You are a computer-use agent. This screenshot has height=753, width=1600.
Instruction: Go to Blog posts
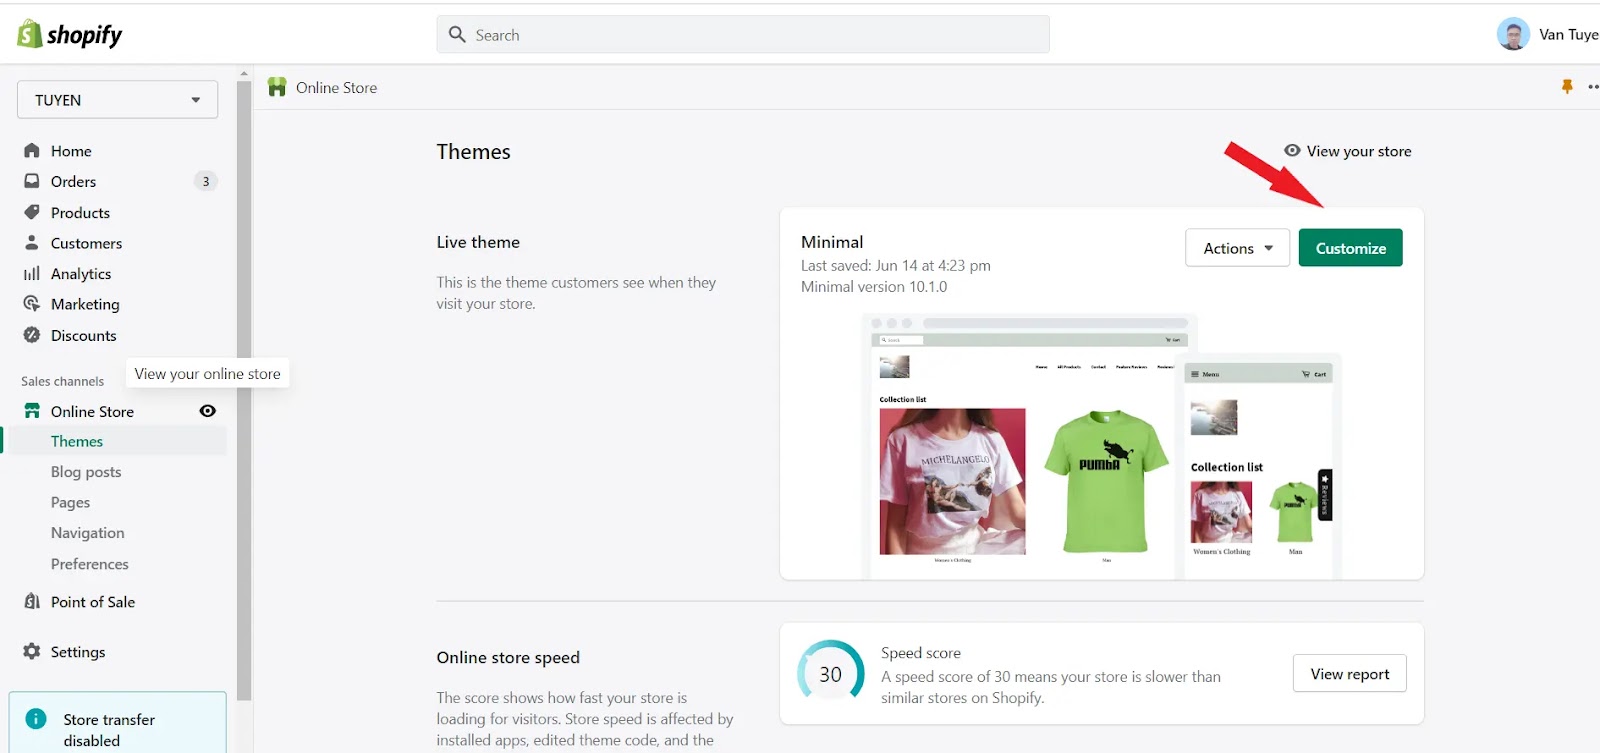[x=86, y=472]
